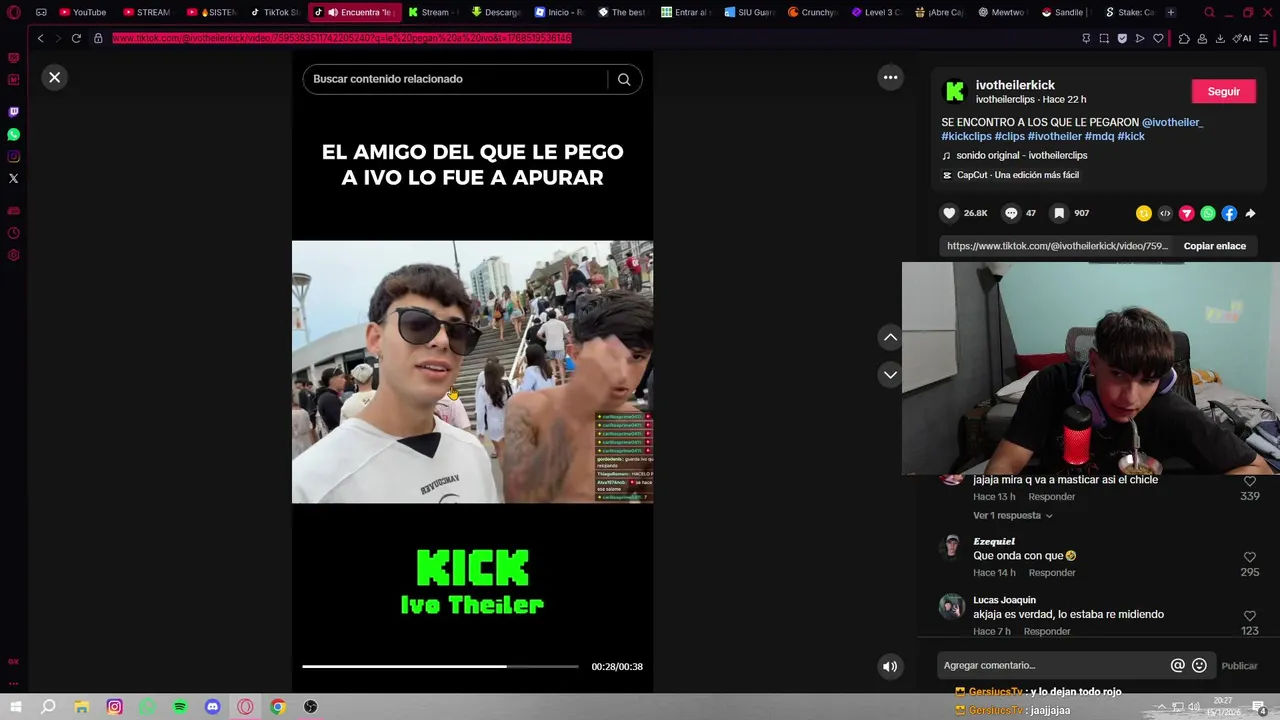Image resolution: width=1280 pixels, height=720 pixels.
Task: Mute the video with the speaker button
Action: click(x=890, y=666)
